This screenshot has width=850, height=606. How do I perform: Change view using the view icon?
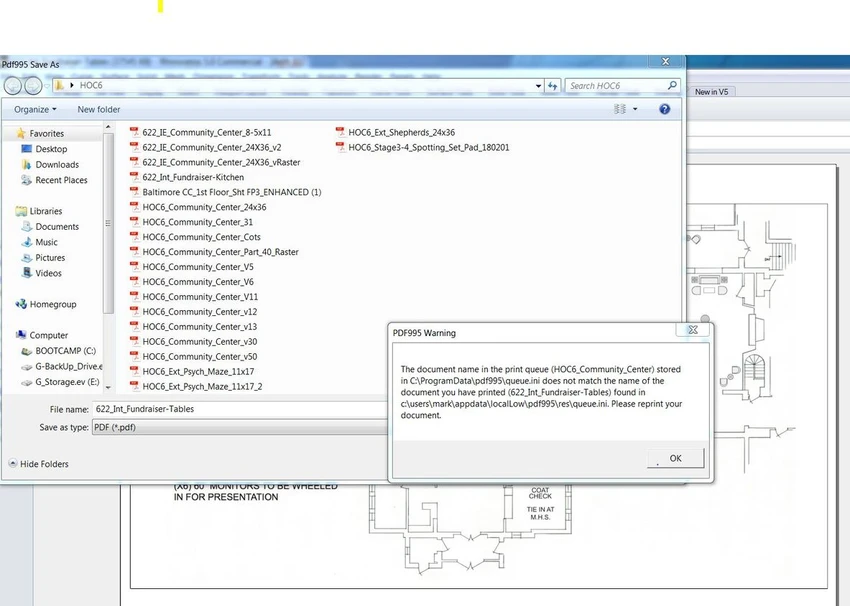pyautogui.click(x=620, y=109)
